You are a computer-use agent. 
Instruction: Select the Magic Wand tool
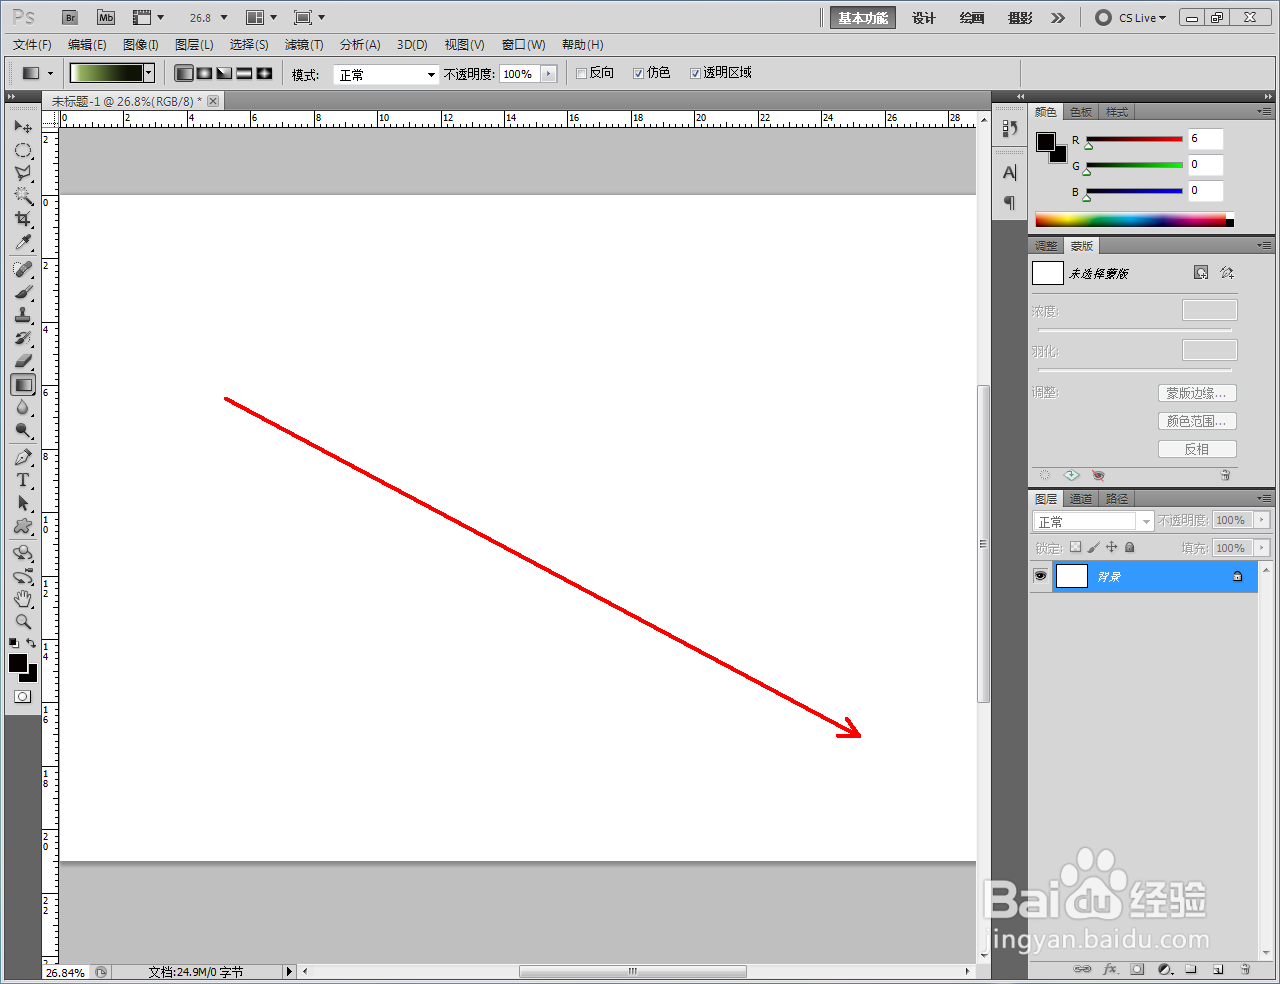click(x=23, y=196)
